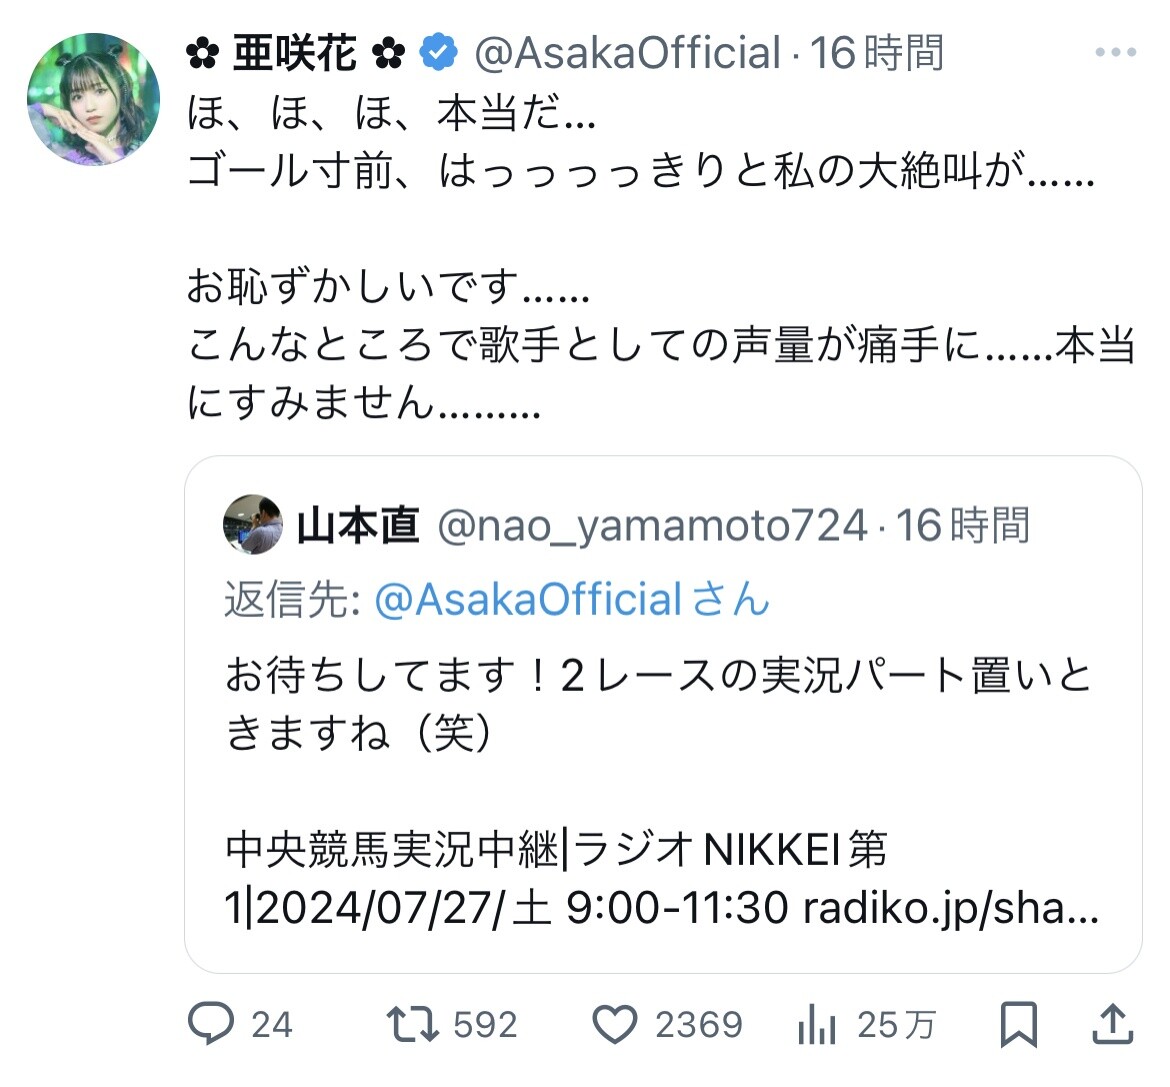Retweet this post via the repost icon
This screenshot has height=1087, width=1170.
[x=412, y=1024]
